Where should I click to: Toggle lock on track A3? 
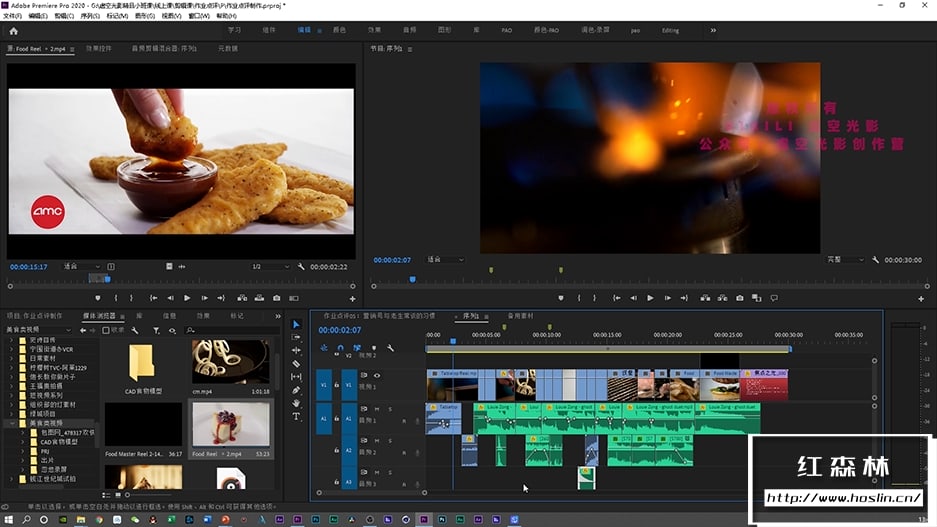pos(336,482)
